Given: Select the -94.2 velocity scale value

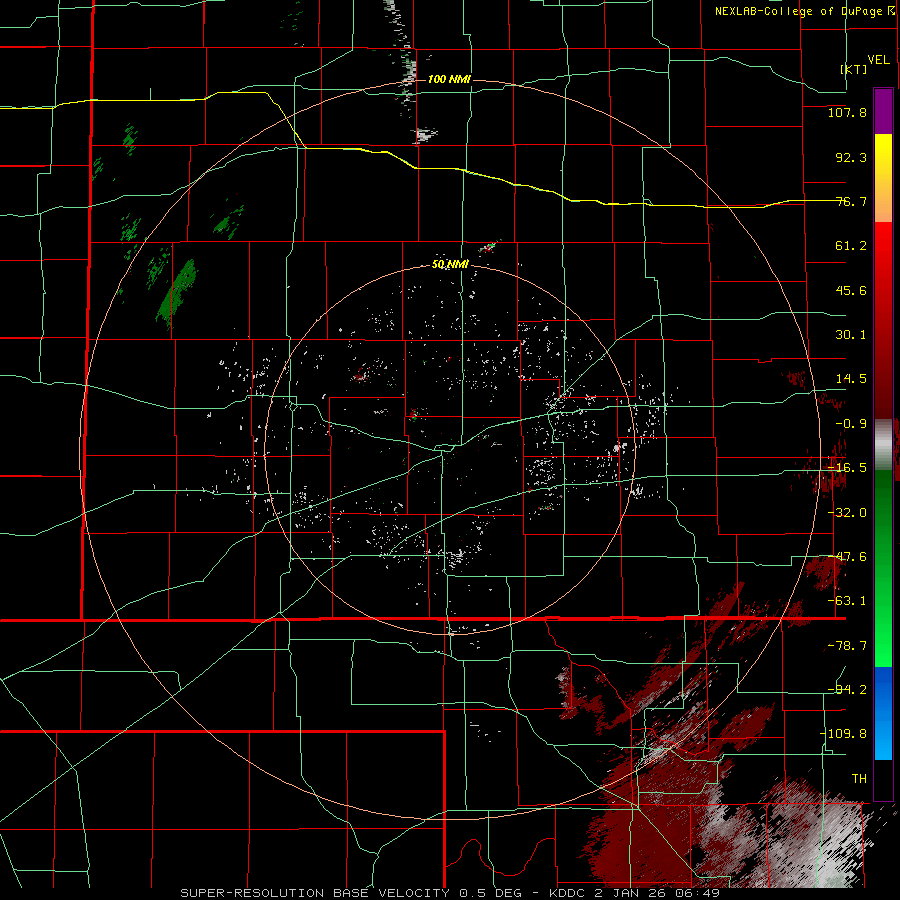Looking at the screenshot, I should click(x=847, y=689).
